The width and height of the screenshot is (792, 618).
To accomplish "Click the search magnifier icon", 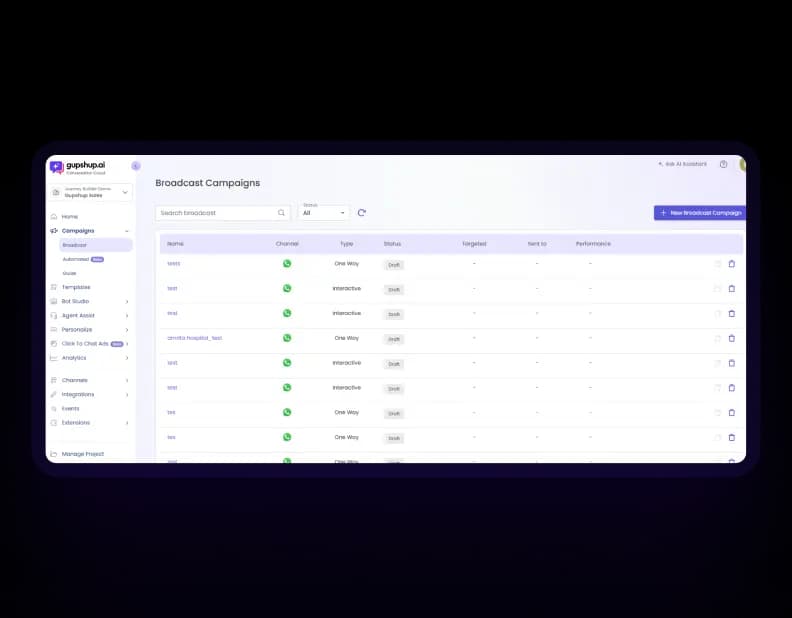I will click(281, 213).
